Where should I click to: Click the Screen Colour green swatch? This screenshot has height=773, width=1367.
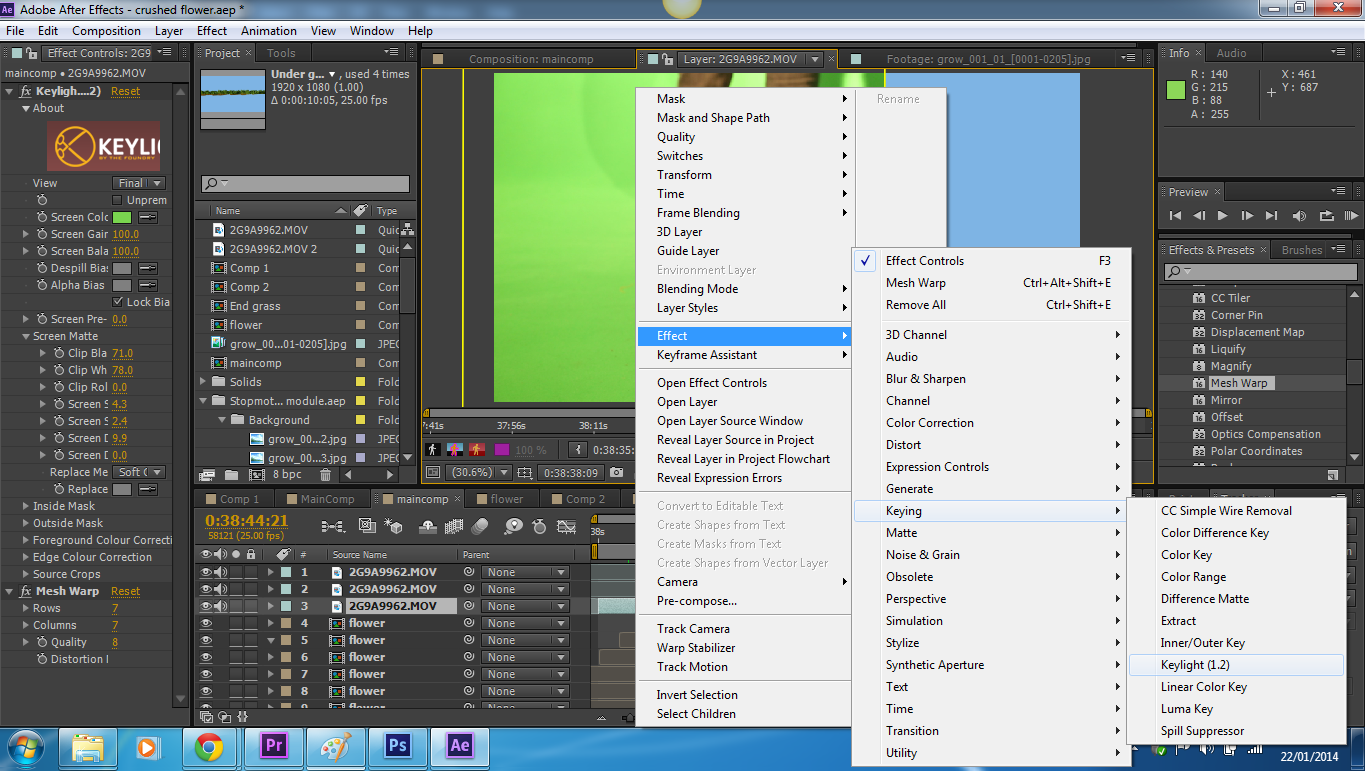tap(122, 217)
